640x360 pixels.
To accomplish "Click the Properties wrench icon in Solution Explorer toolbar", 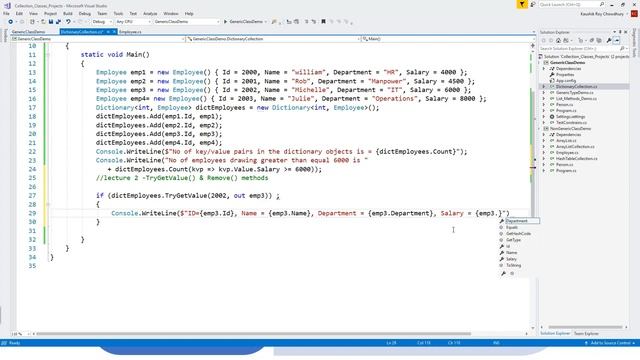I will [609, 40].
